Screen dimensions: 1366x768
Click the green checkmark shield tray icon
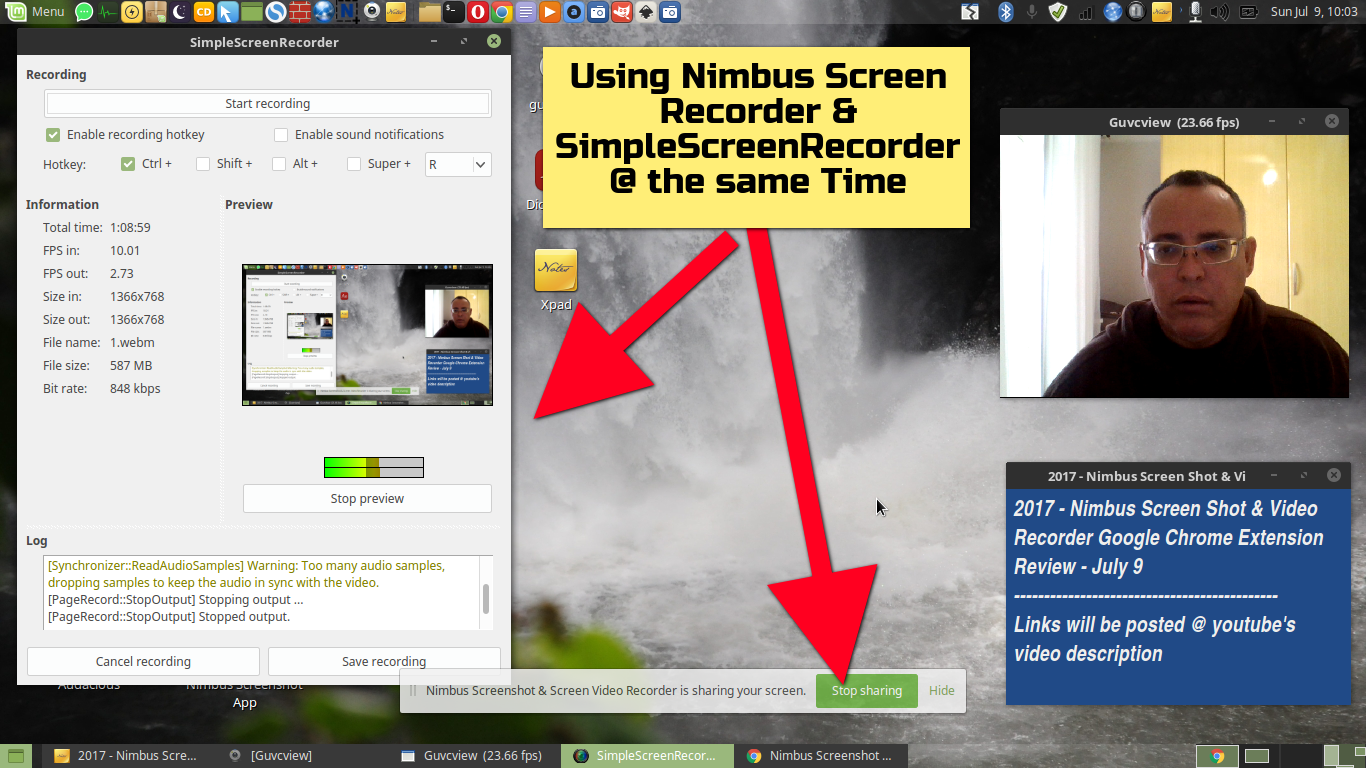1058,12
